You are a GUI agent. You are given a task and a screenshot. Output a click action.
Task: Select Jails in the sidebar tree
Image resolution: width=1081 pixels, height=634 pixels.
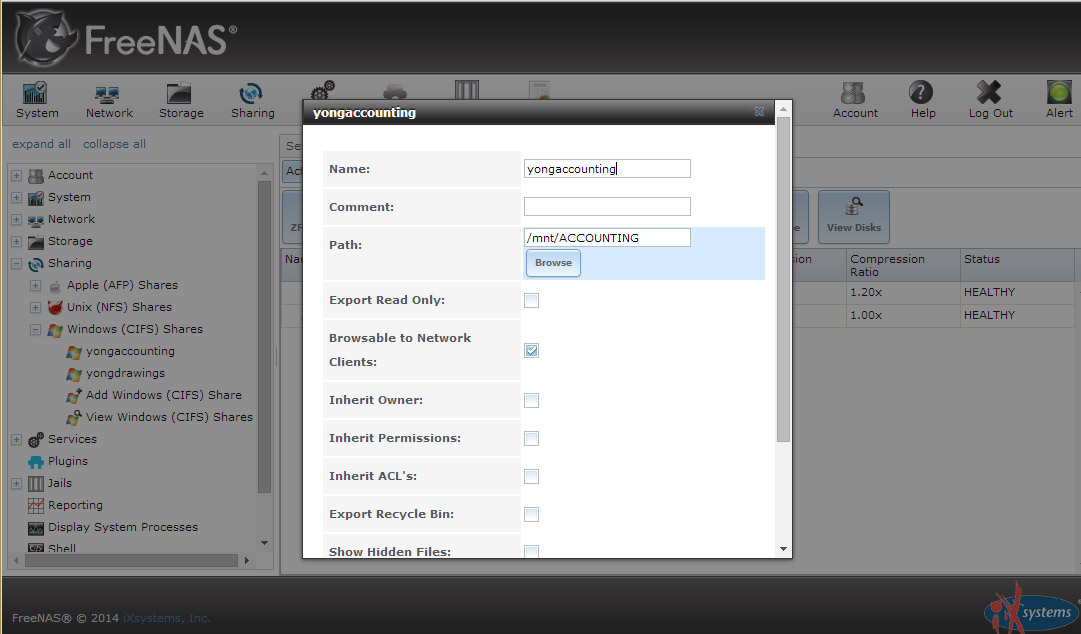click(x=59, y=484)
